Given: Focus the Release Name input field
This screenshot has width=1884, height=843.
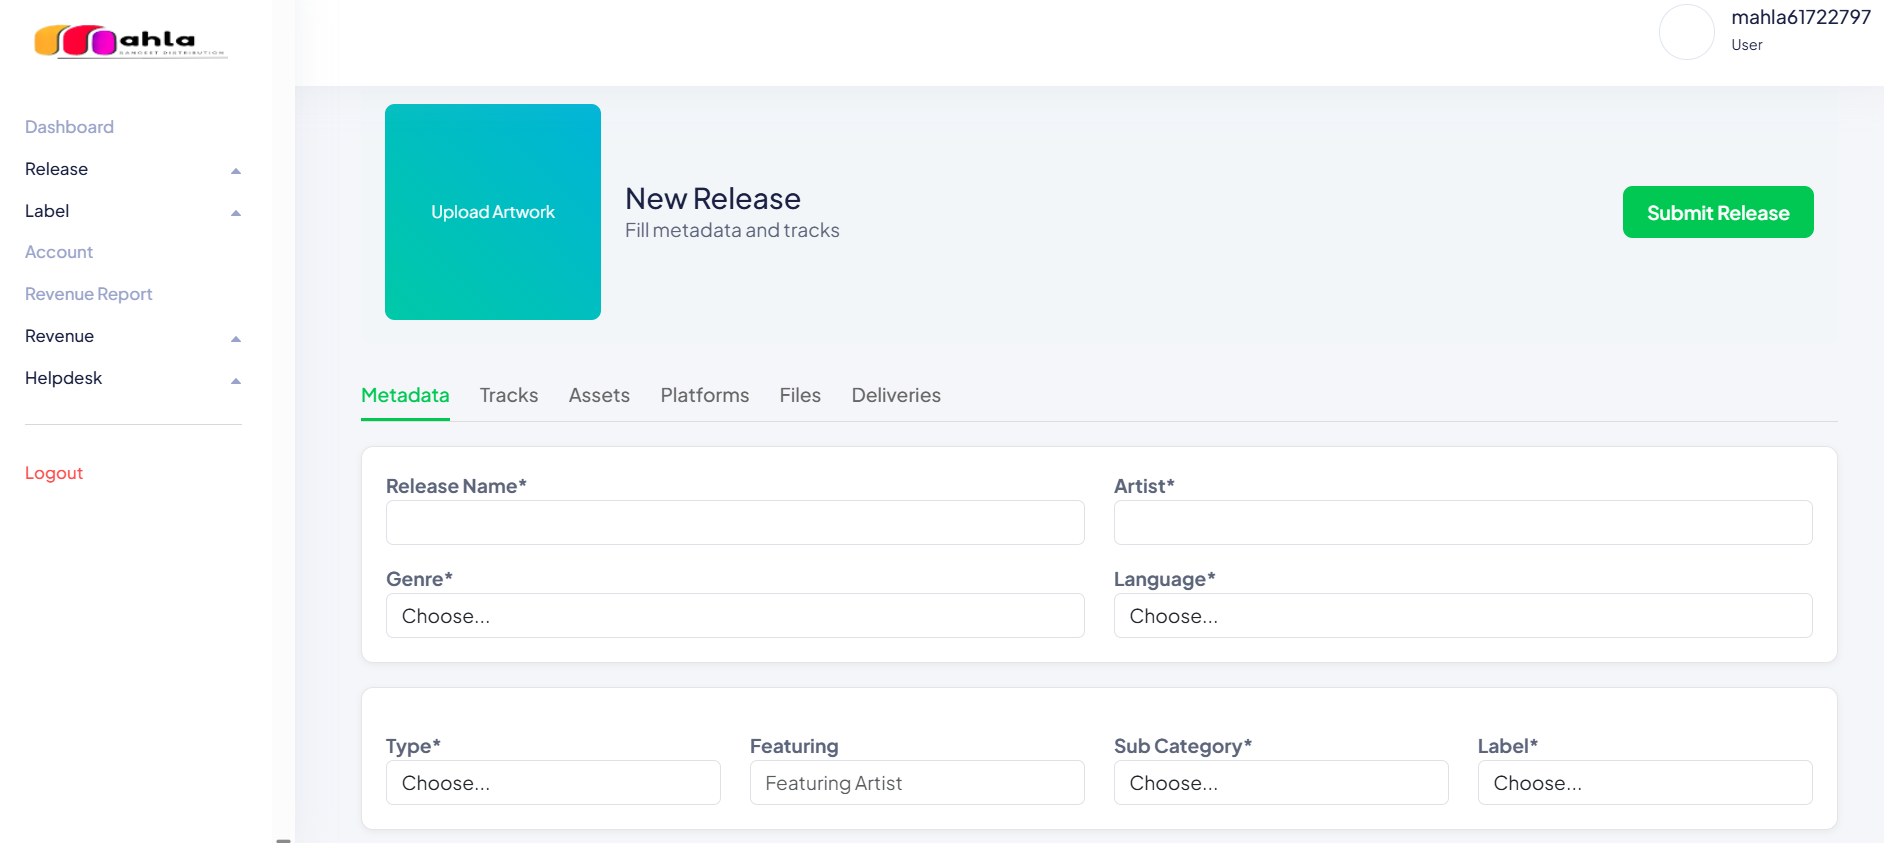Looking at the screenshot, I should click(734, 523).
